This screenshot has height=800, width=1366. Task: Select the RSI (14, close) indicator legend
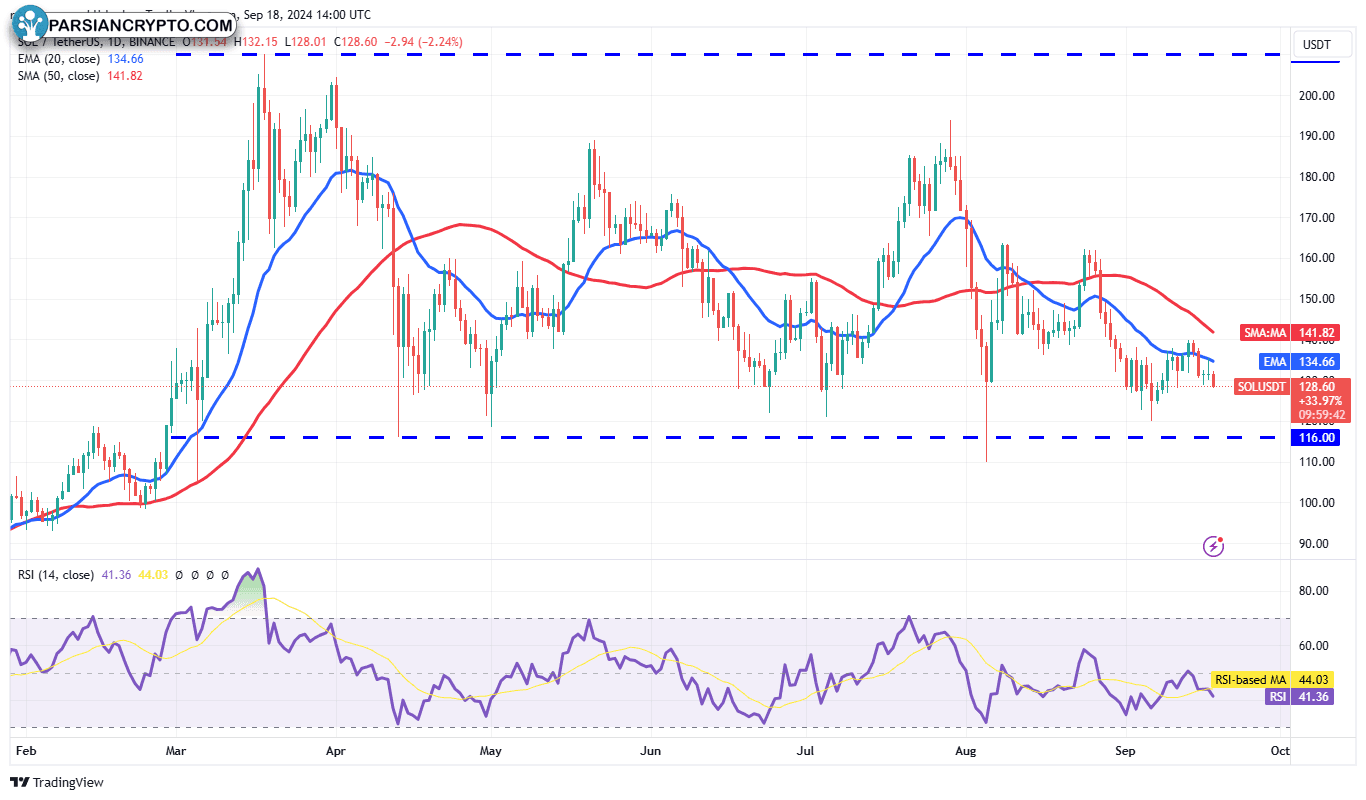pyautogui.click(x=56, y=575)
